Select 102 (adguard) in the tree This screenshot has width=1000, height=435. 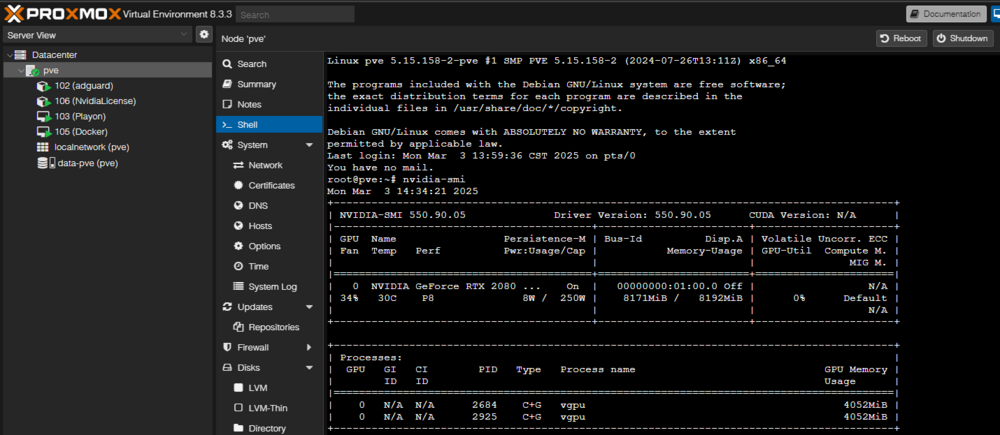[x=106, y=86]
